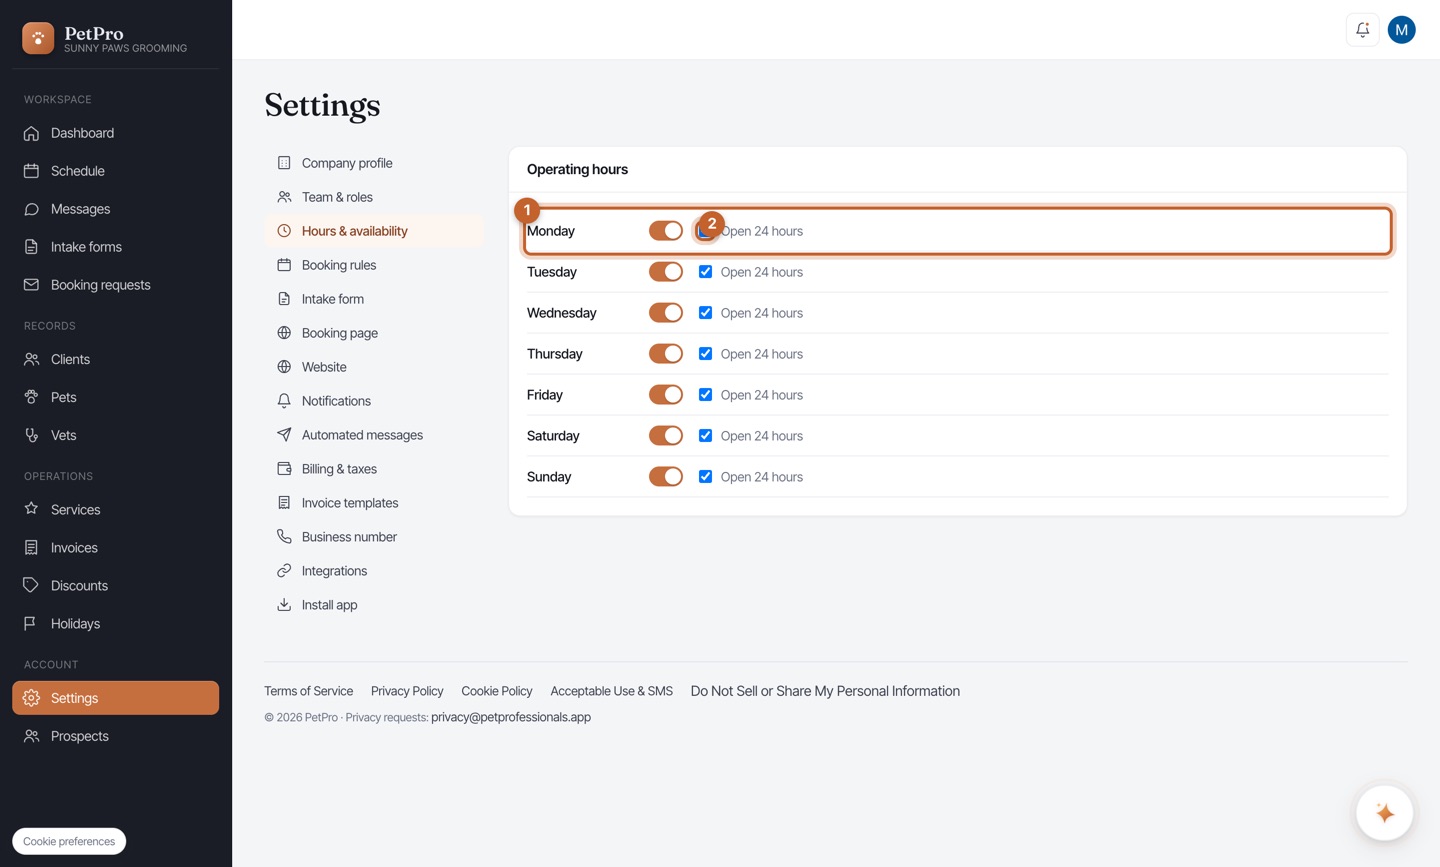Uncheck Open 24 hours for Wednesday

705,313
